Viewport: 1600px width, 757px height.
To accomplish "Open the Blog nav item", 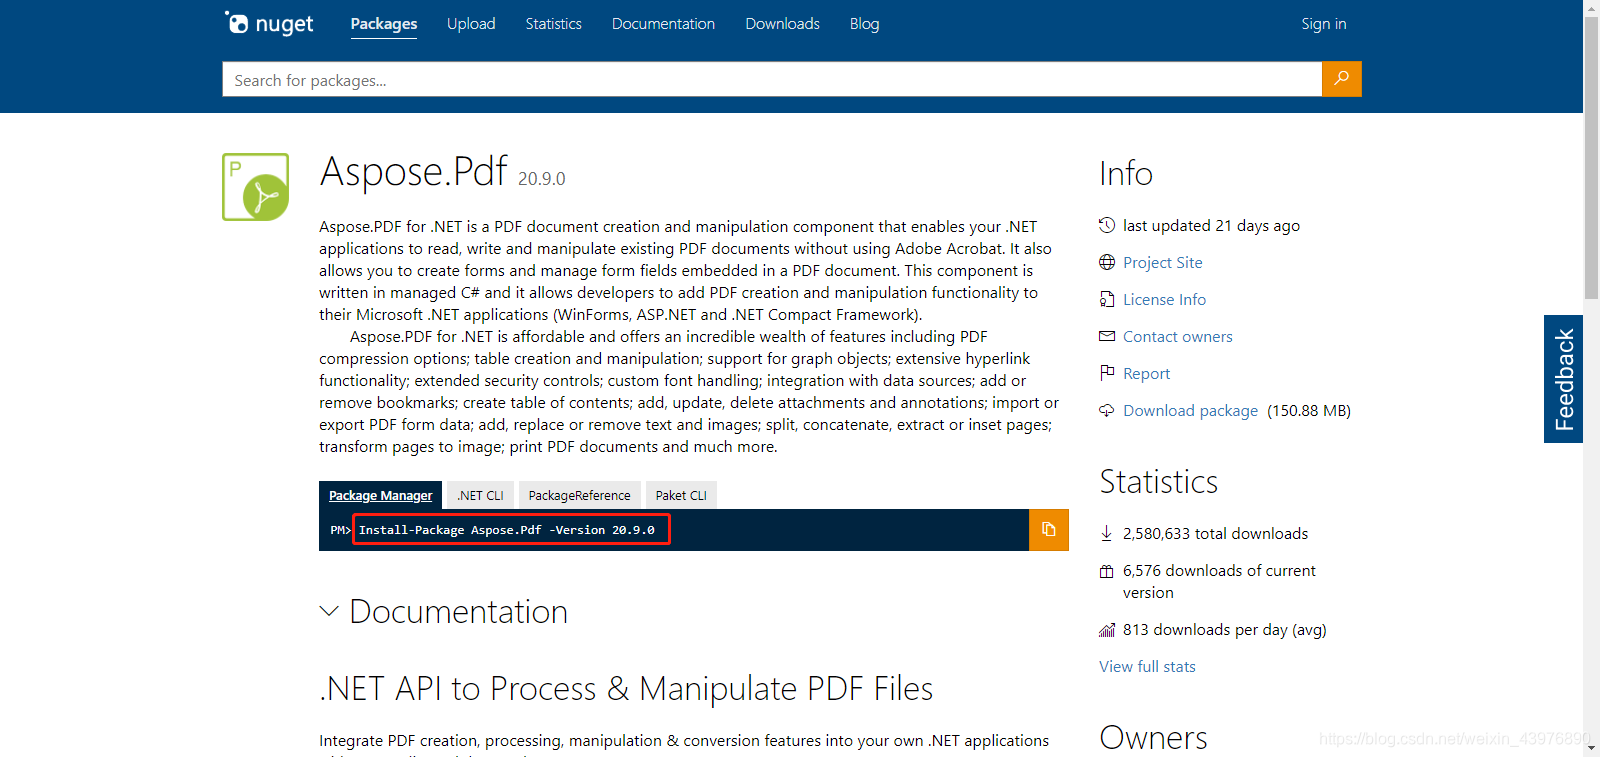I will point(865,24).
